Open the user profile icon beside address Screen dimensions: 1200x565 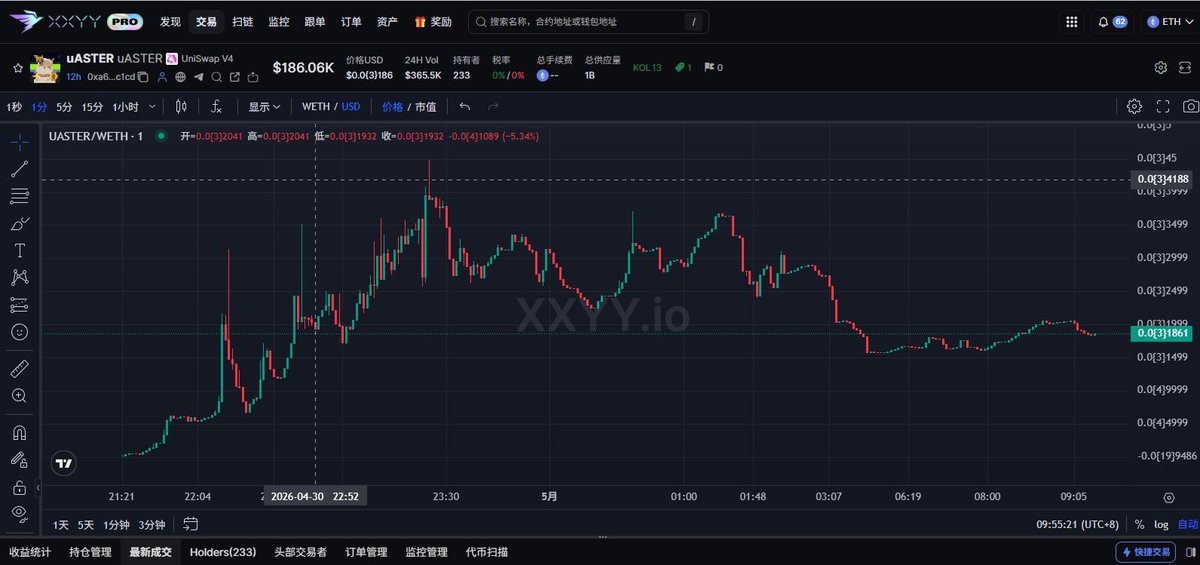[x=163, y=77]
